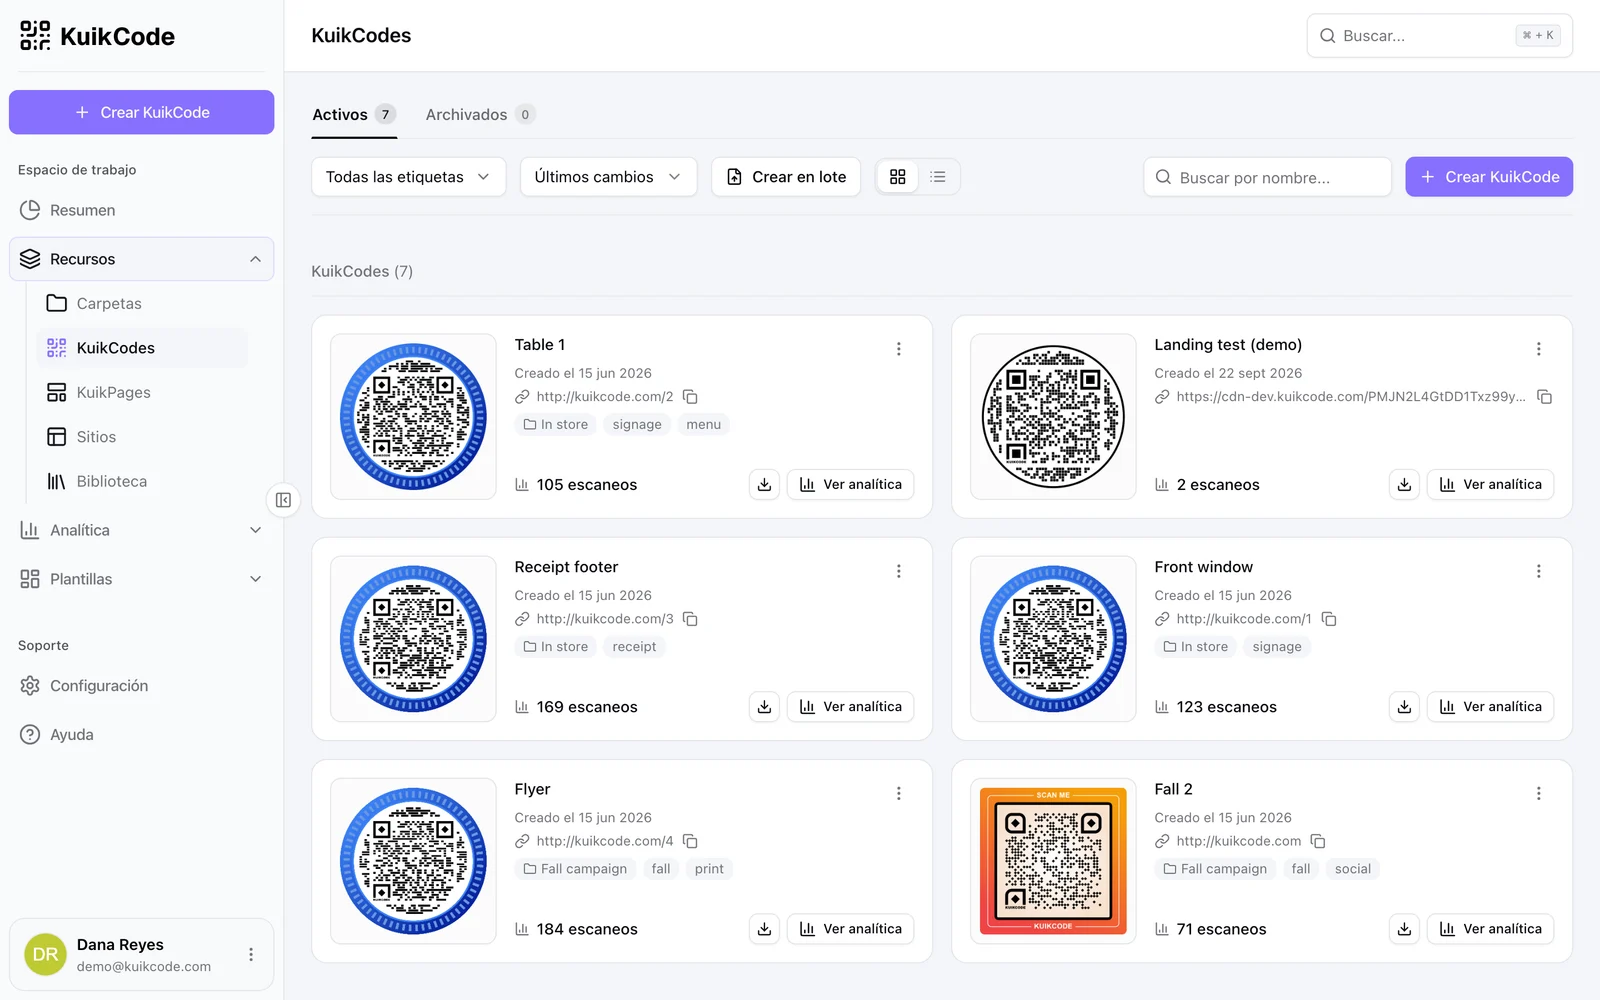Open Dana Reyes account options menu
The height and width of the screenshot is (1000, 1600).
pyautogui.click(x=251, y=955)
